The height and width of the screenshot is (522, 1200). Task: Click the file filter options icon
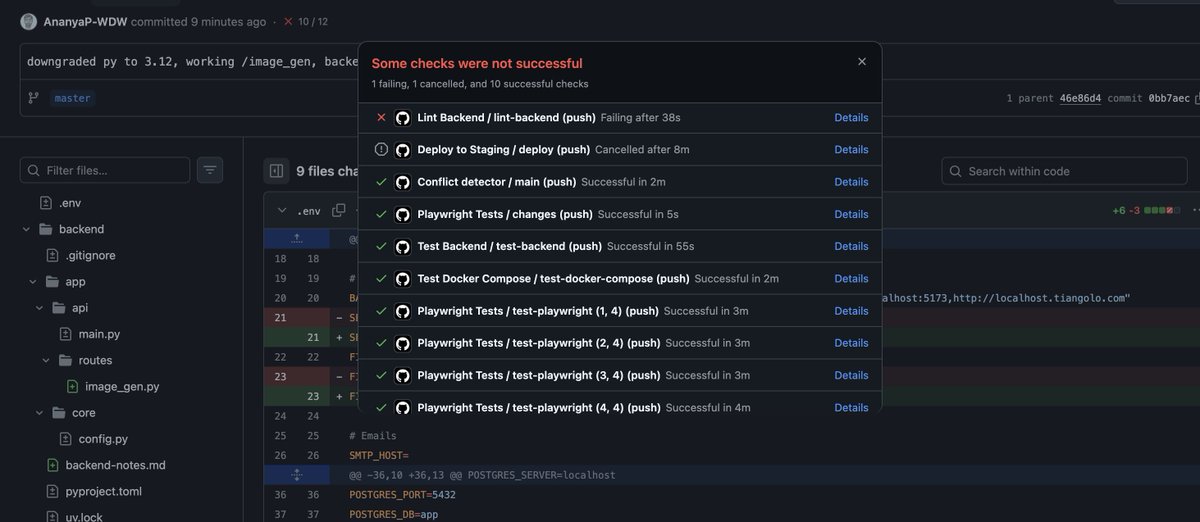click(210, 170)
